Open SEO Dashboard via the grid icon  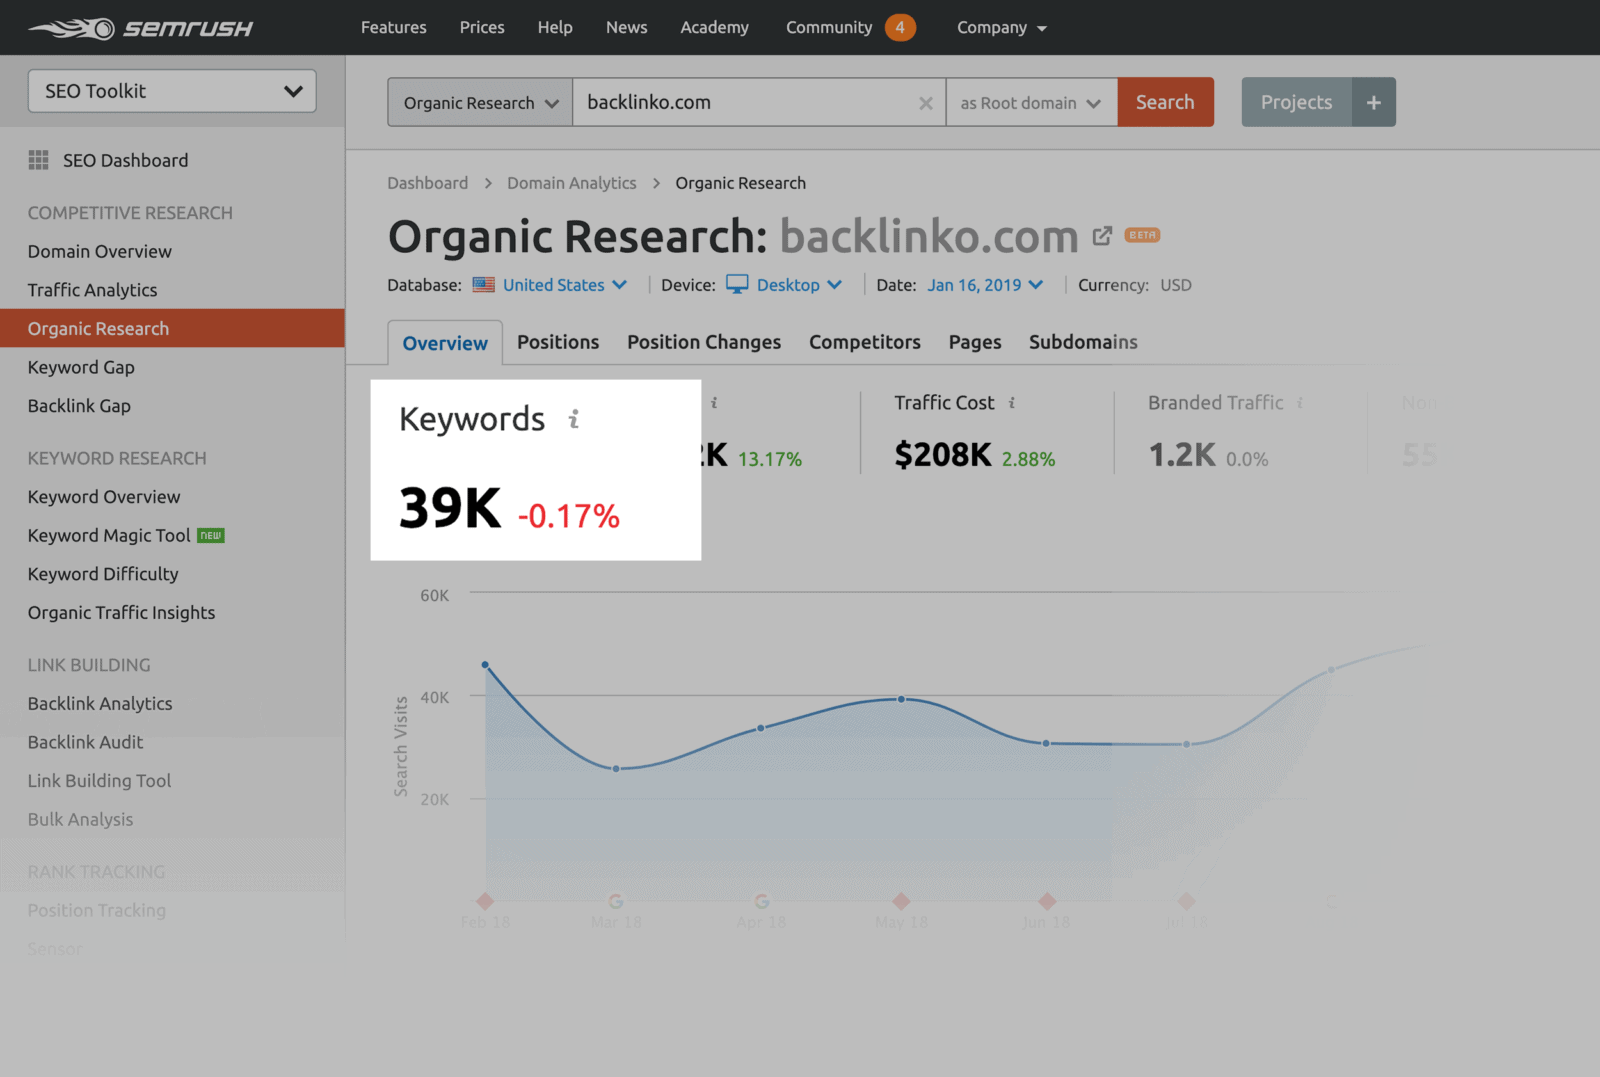(x=39, y=160)
